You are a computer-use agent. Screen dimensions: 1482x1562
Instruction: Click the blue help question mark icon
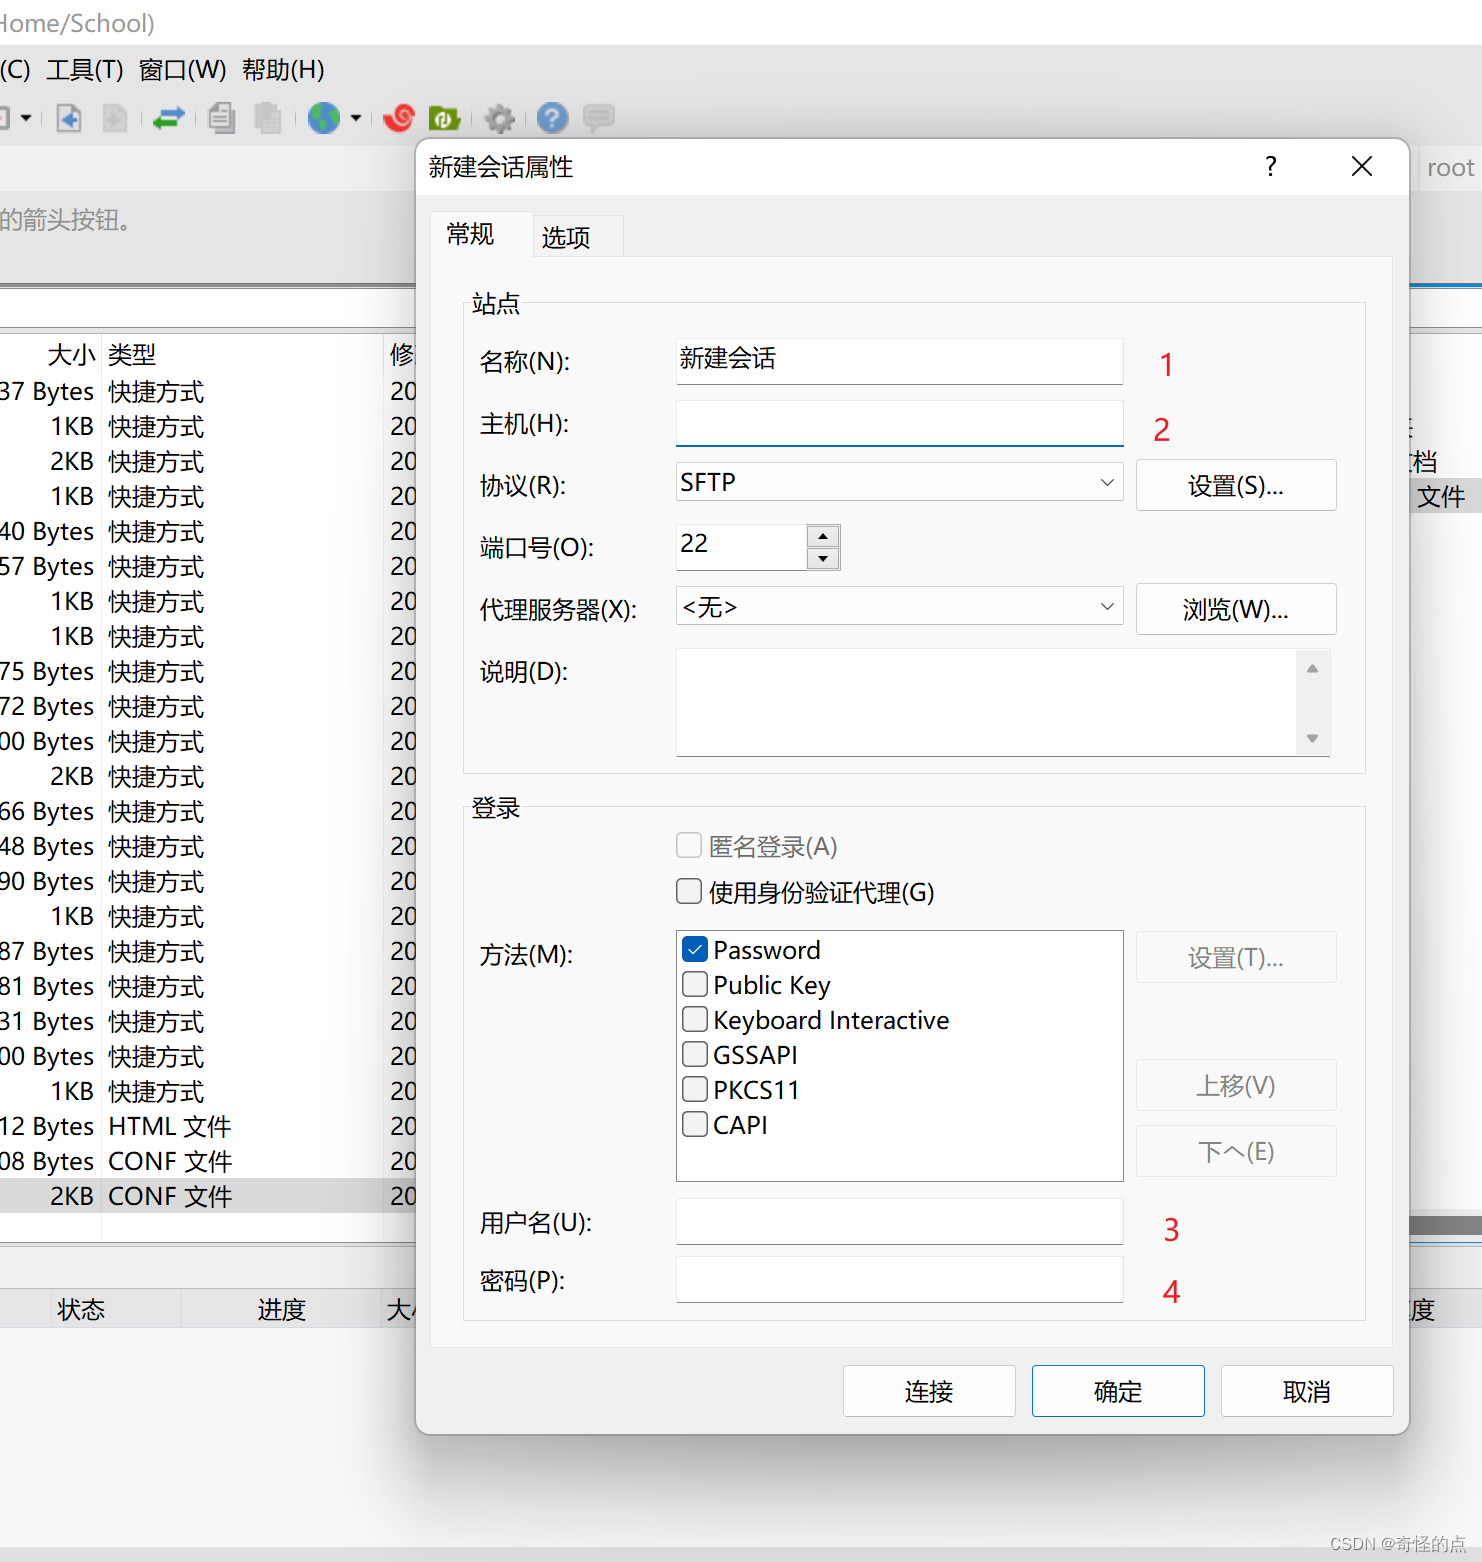tap(552, 118)
